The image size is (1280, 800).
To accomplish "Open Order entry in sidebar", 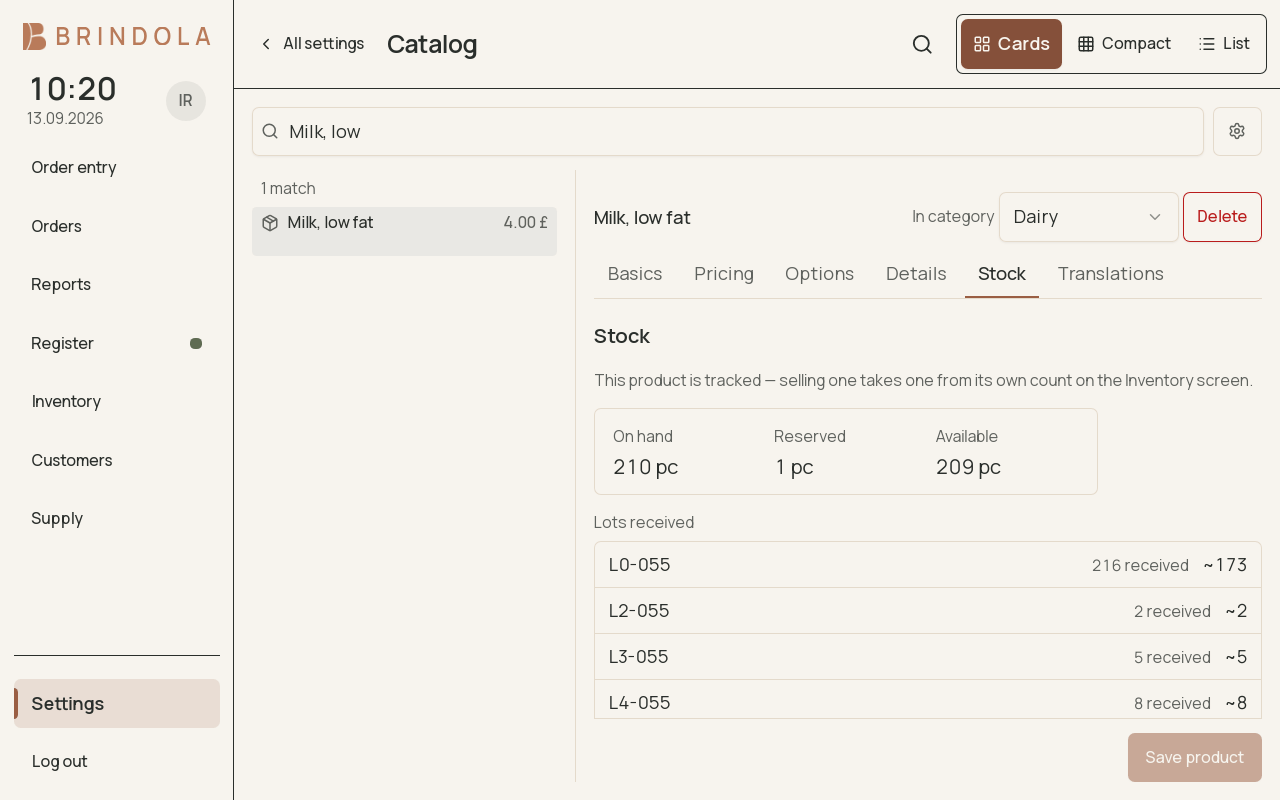I will pyautogui.click(x=117, y=167).
